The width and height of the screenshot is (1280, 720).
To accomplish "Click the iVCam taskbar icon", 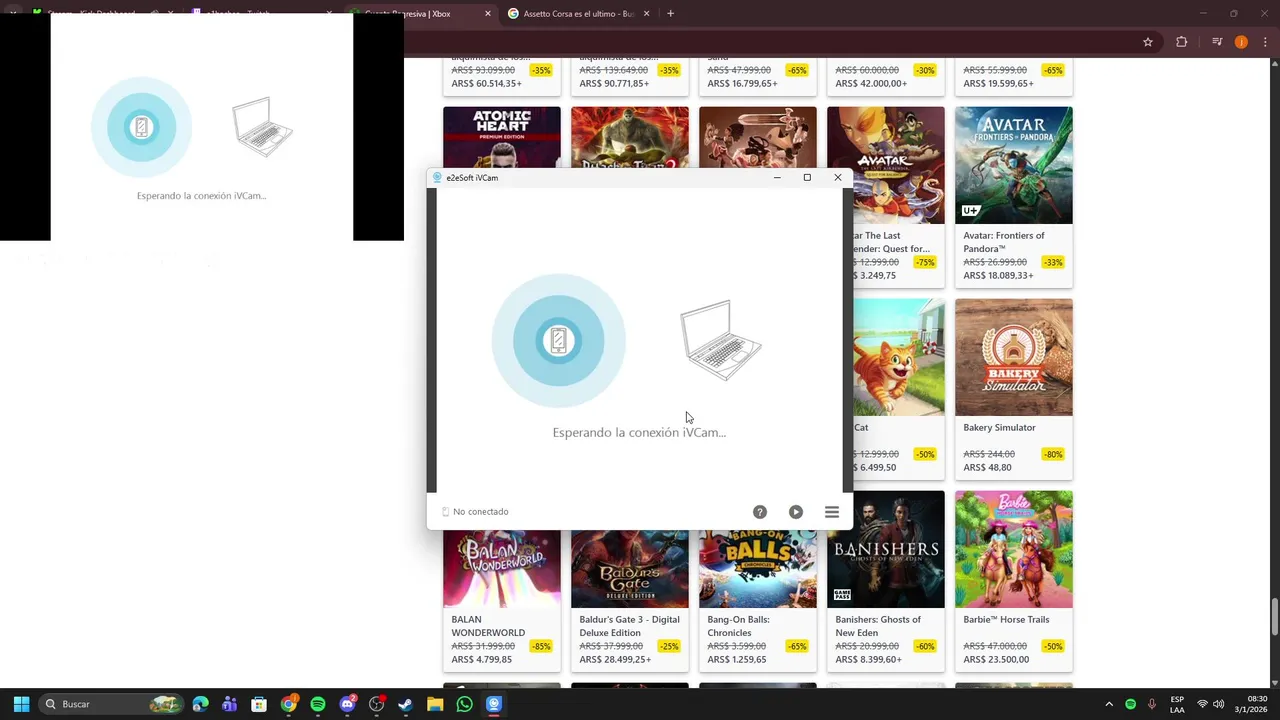I will coord(494,704).
